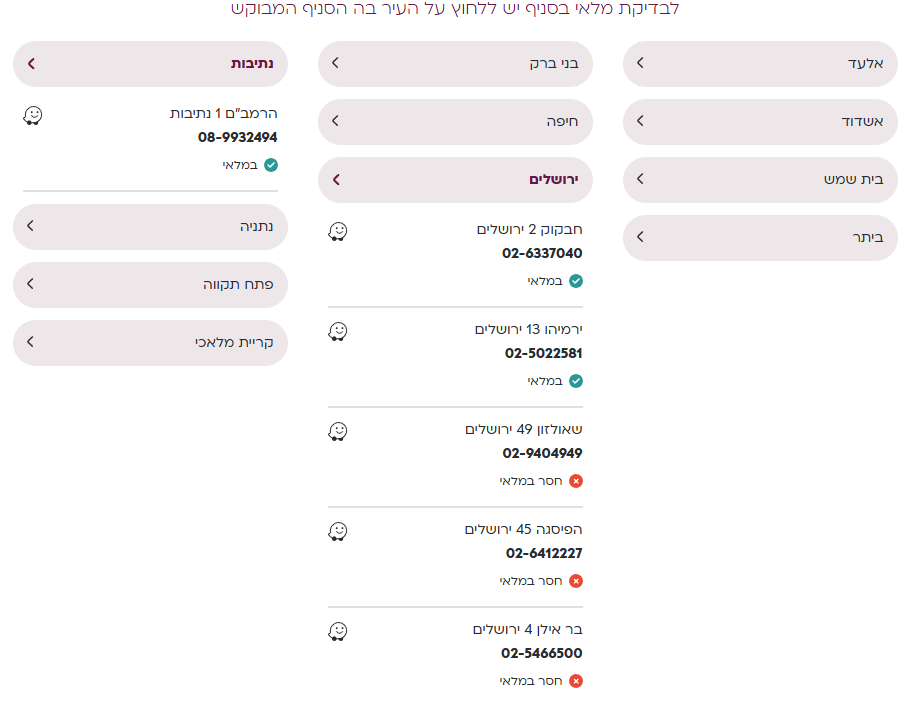Open Waze navigation for הרמב"ם 1 נתיבות
This screenshot has height=703, width=919.
[33, 115]
